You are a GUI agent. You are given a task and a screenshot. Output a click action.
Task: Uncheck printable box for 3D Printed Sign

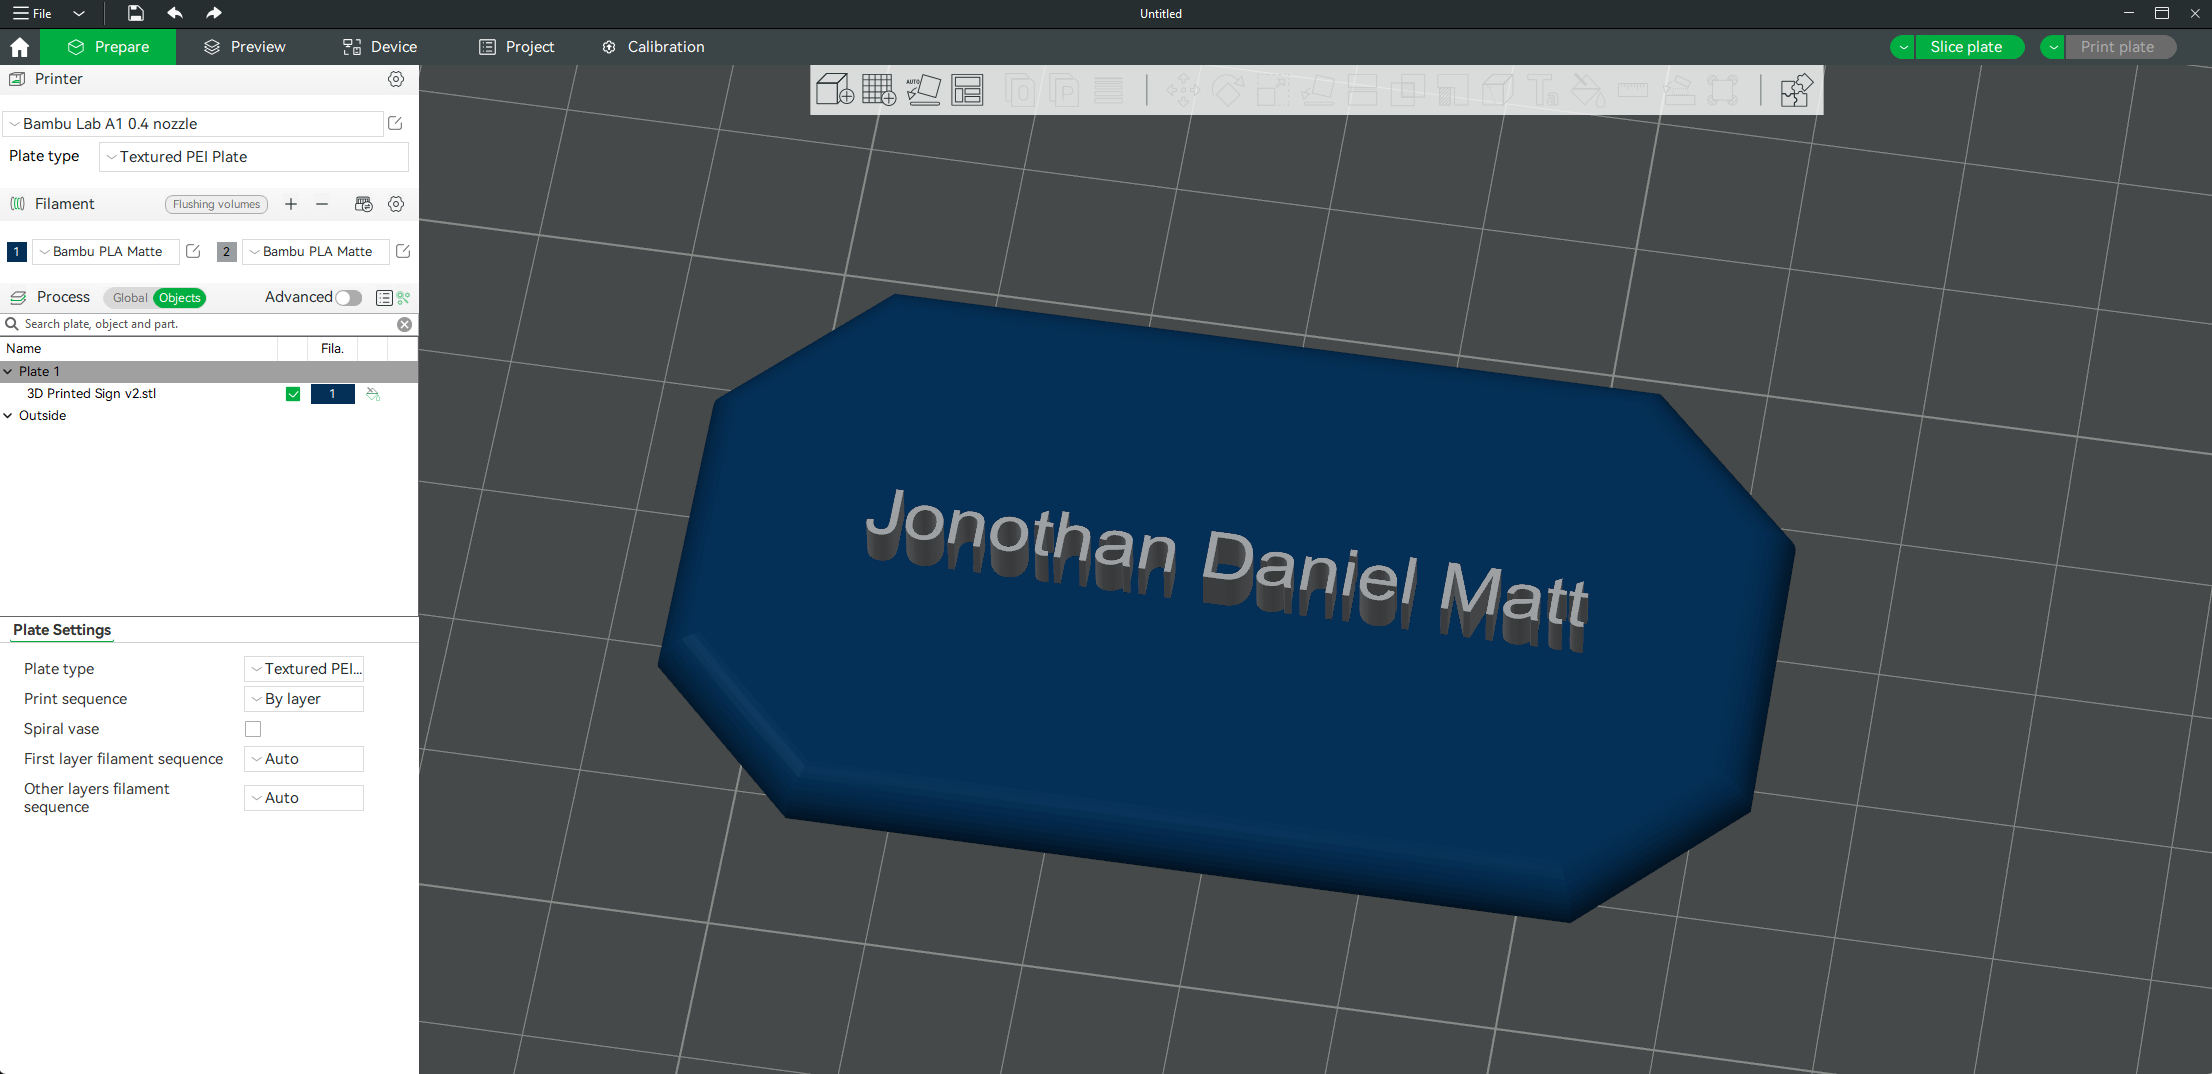click(x=293, y=394)
